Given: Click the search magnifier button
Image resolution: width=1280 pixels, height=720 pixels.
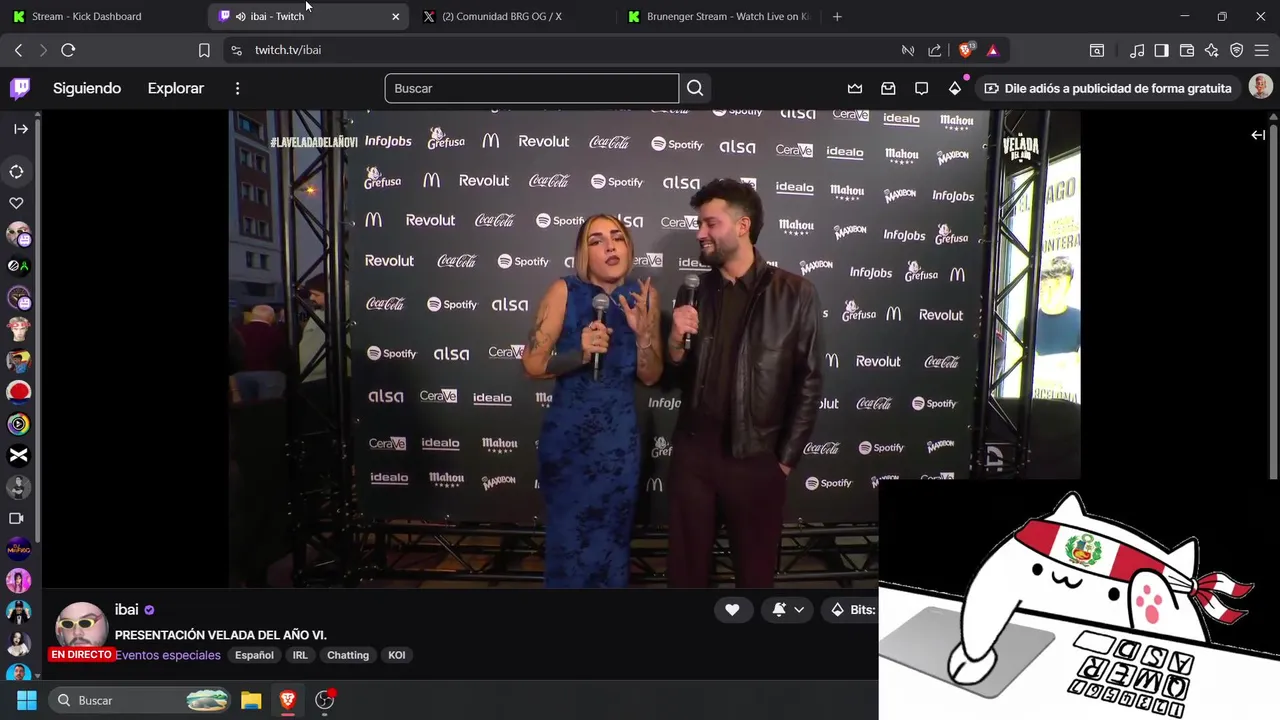Looking at the screenshot, I should (695, 88).
